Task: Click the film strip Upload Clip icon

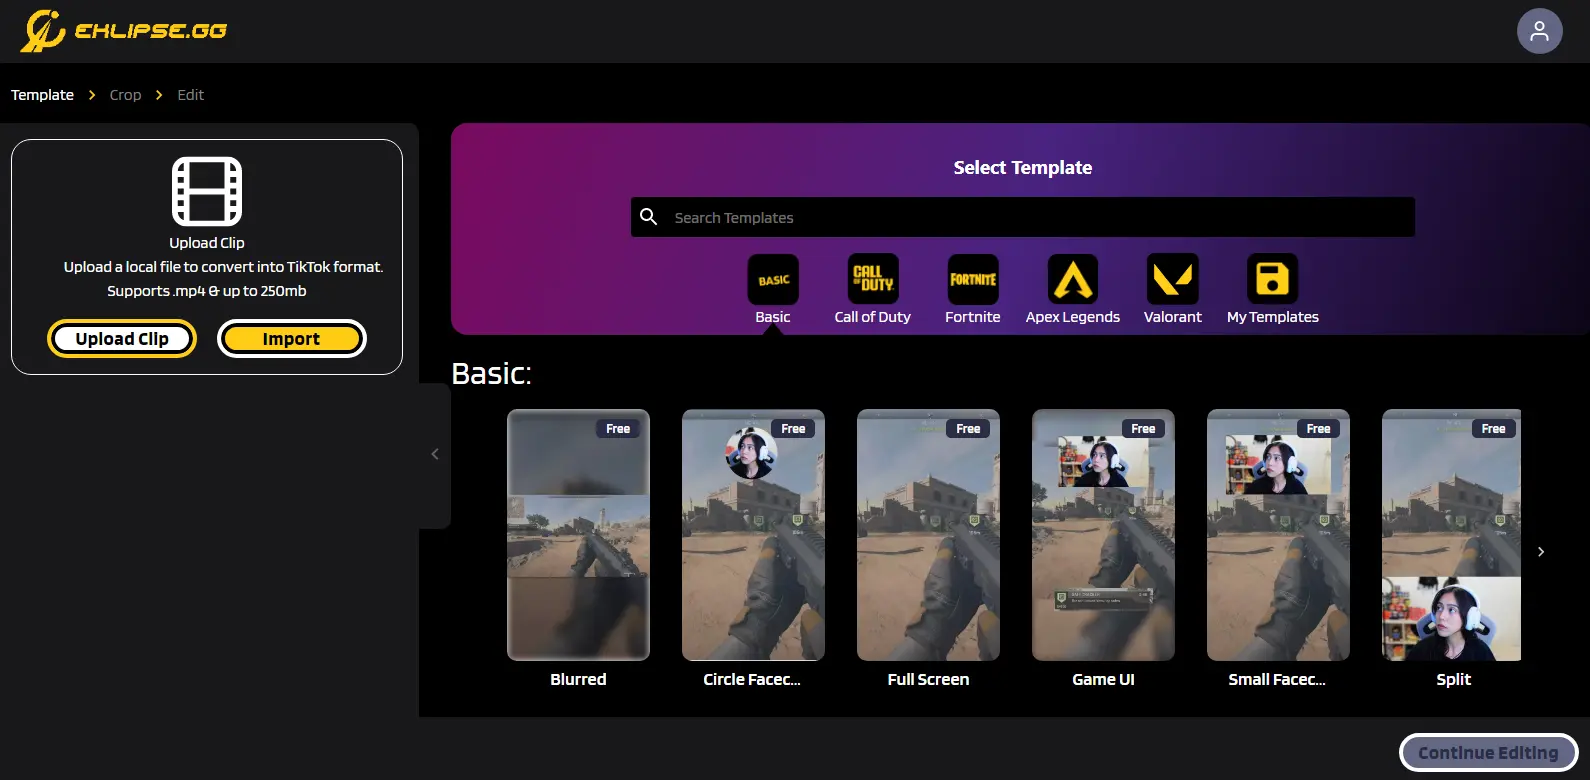Action: point(207,191)
